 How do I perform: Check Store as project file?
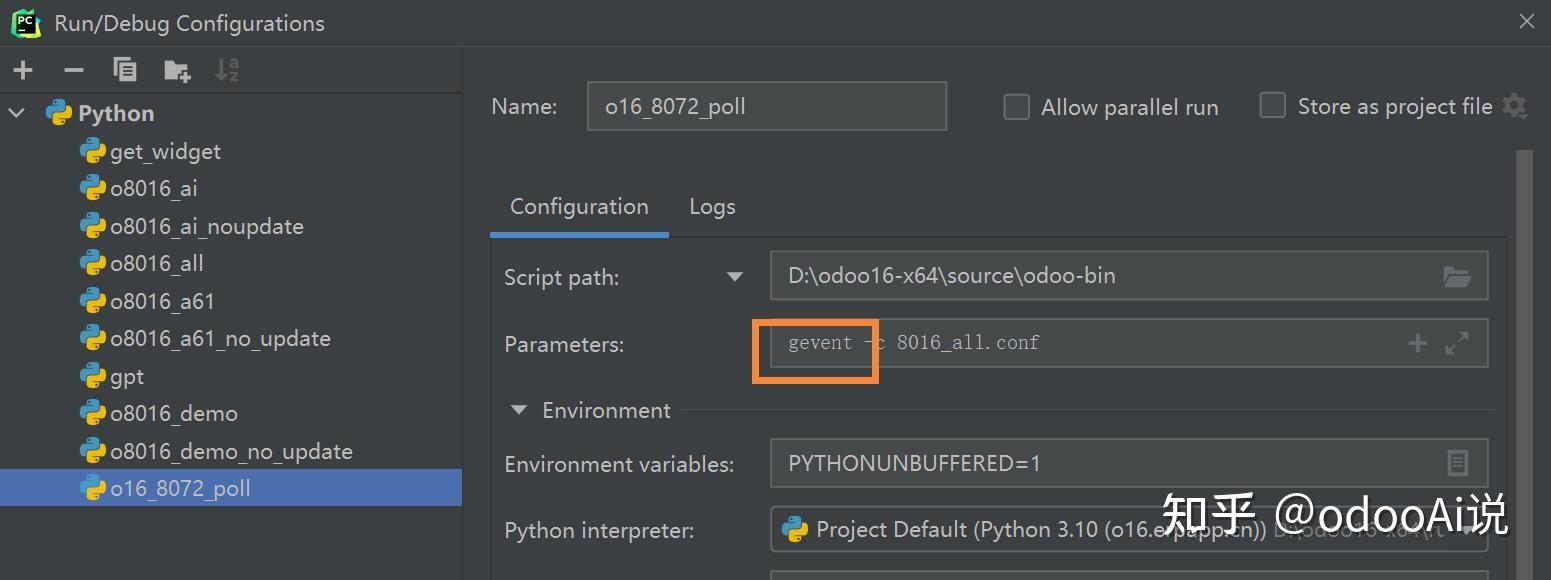tap(1272, 106)
